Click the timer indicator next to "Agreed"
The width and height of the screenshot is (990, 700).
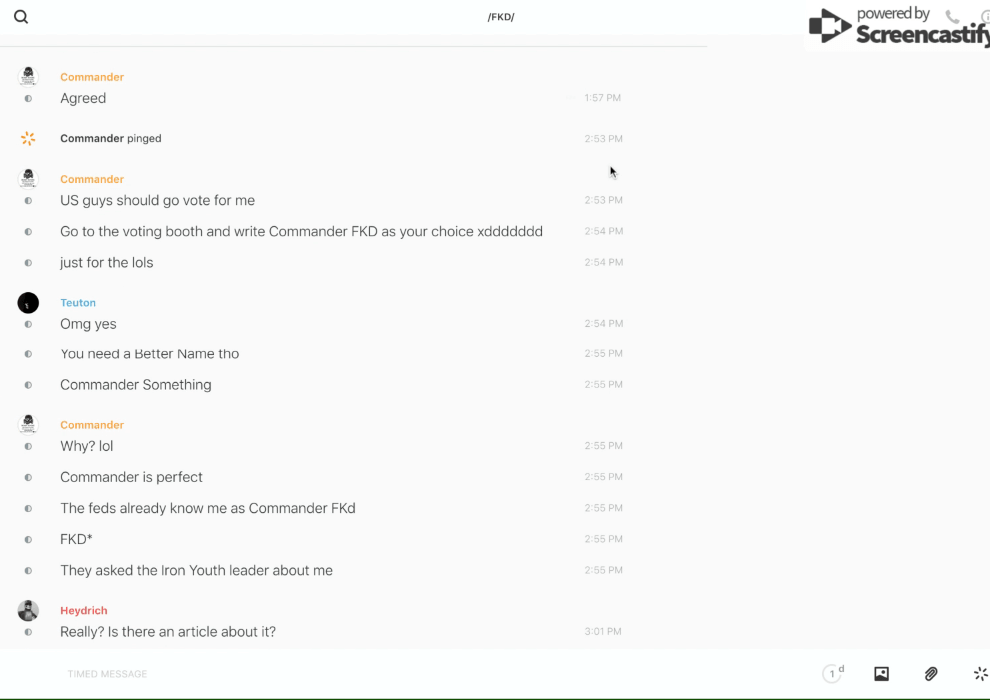point(28,99)
